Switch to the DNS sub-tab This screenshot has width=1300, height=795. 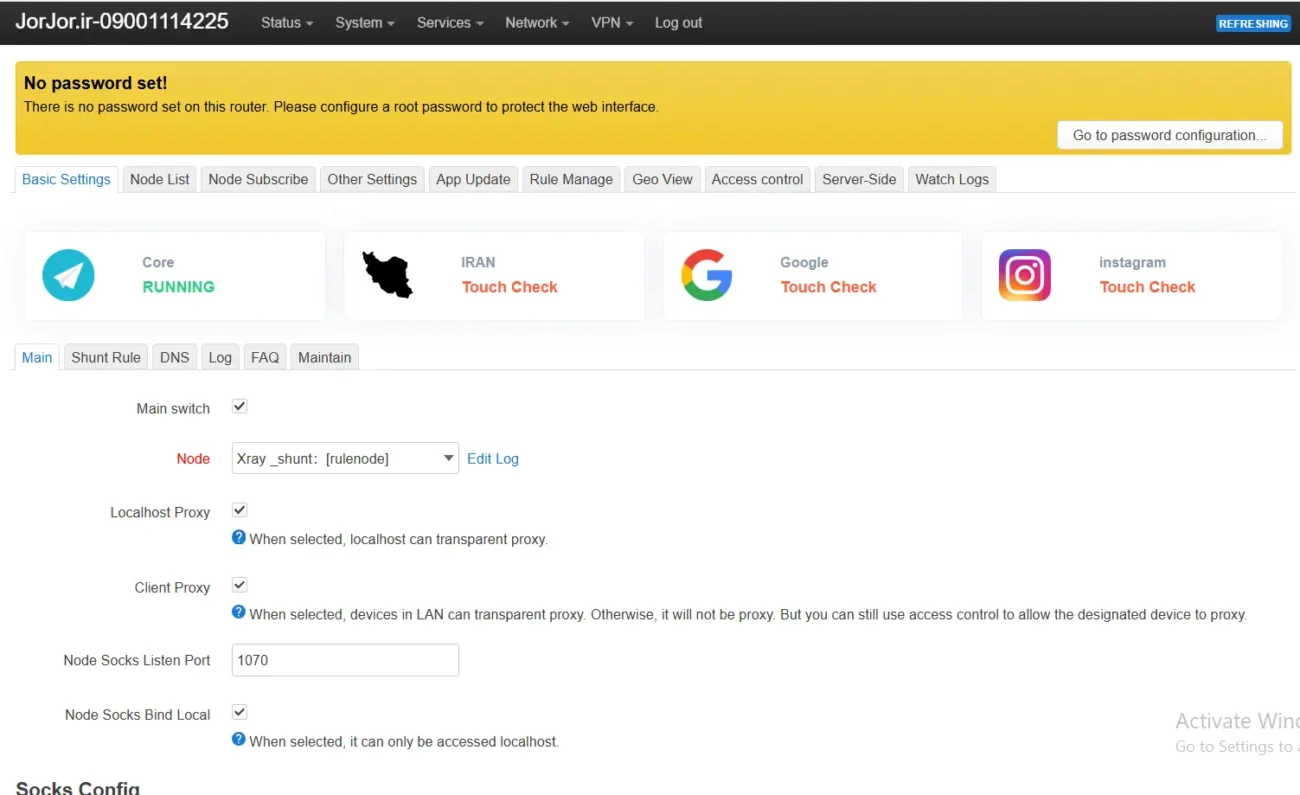click(175, 358)
